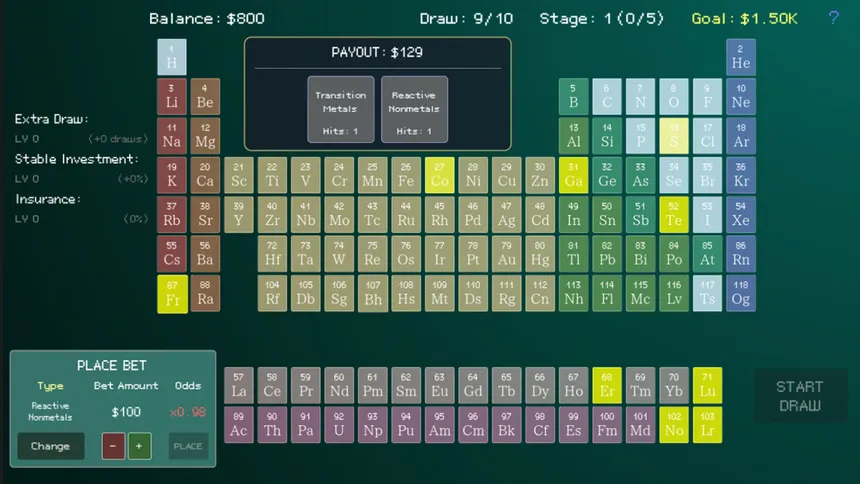Viewport: 860px width, 484px height.
Task: Click the Extra Draw upgrade
Action: 52,119
